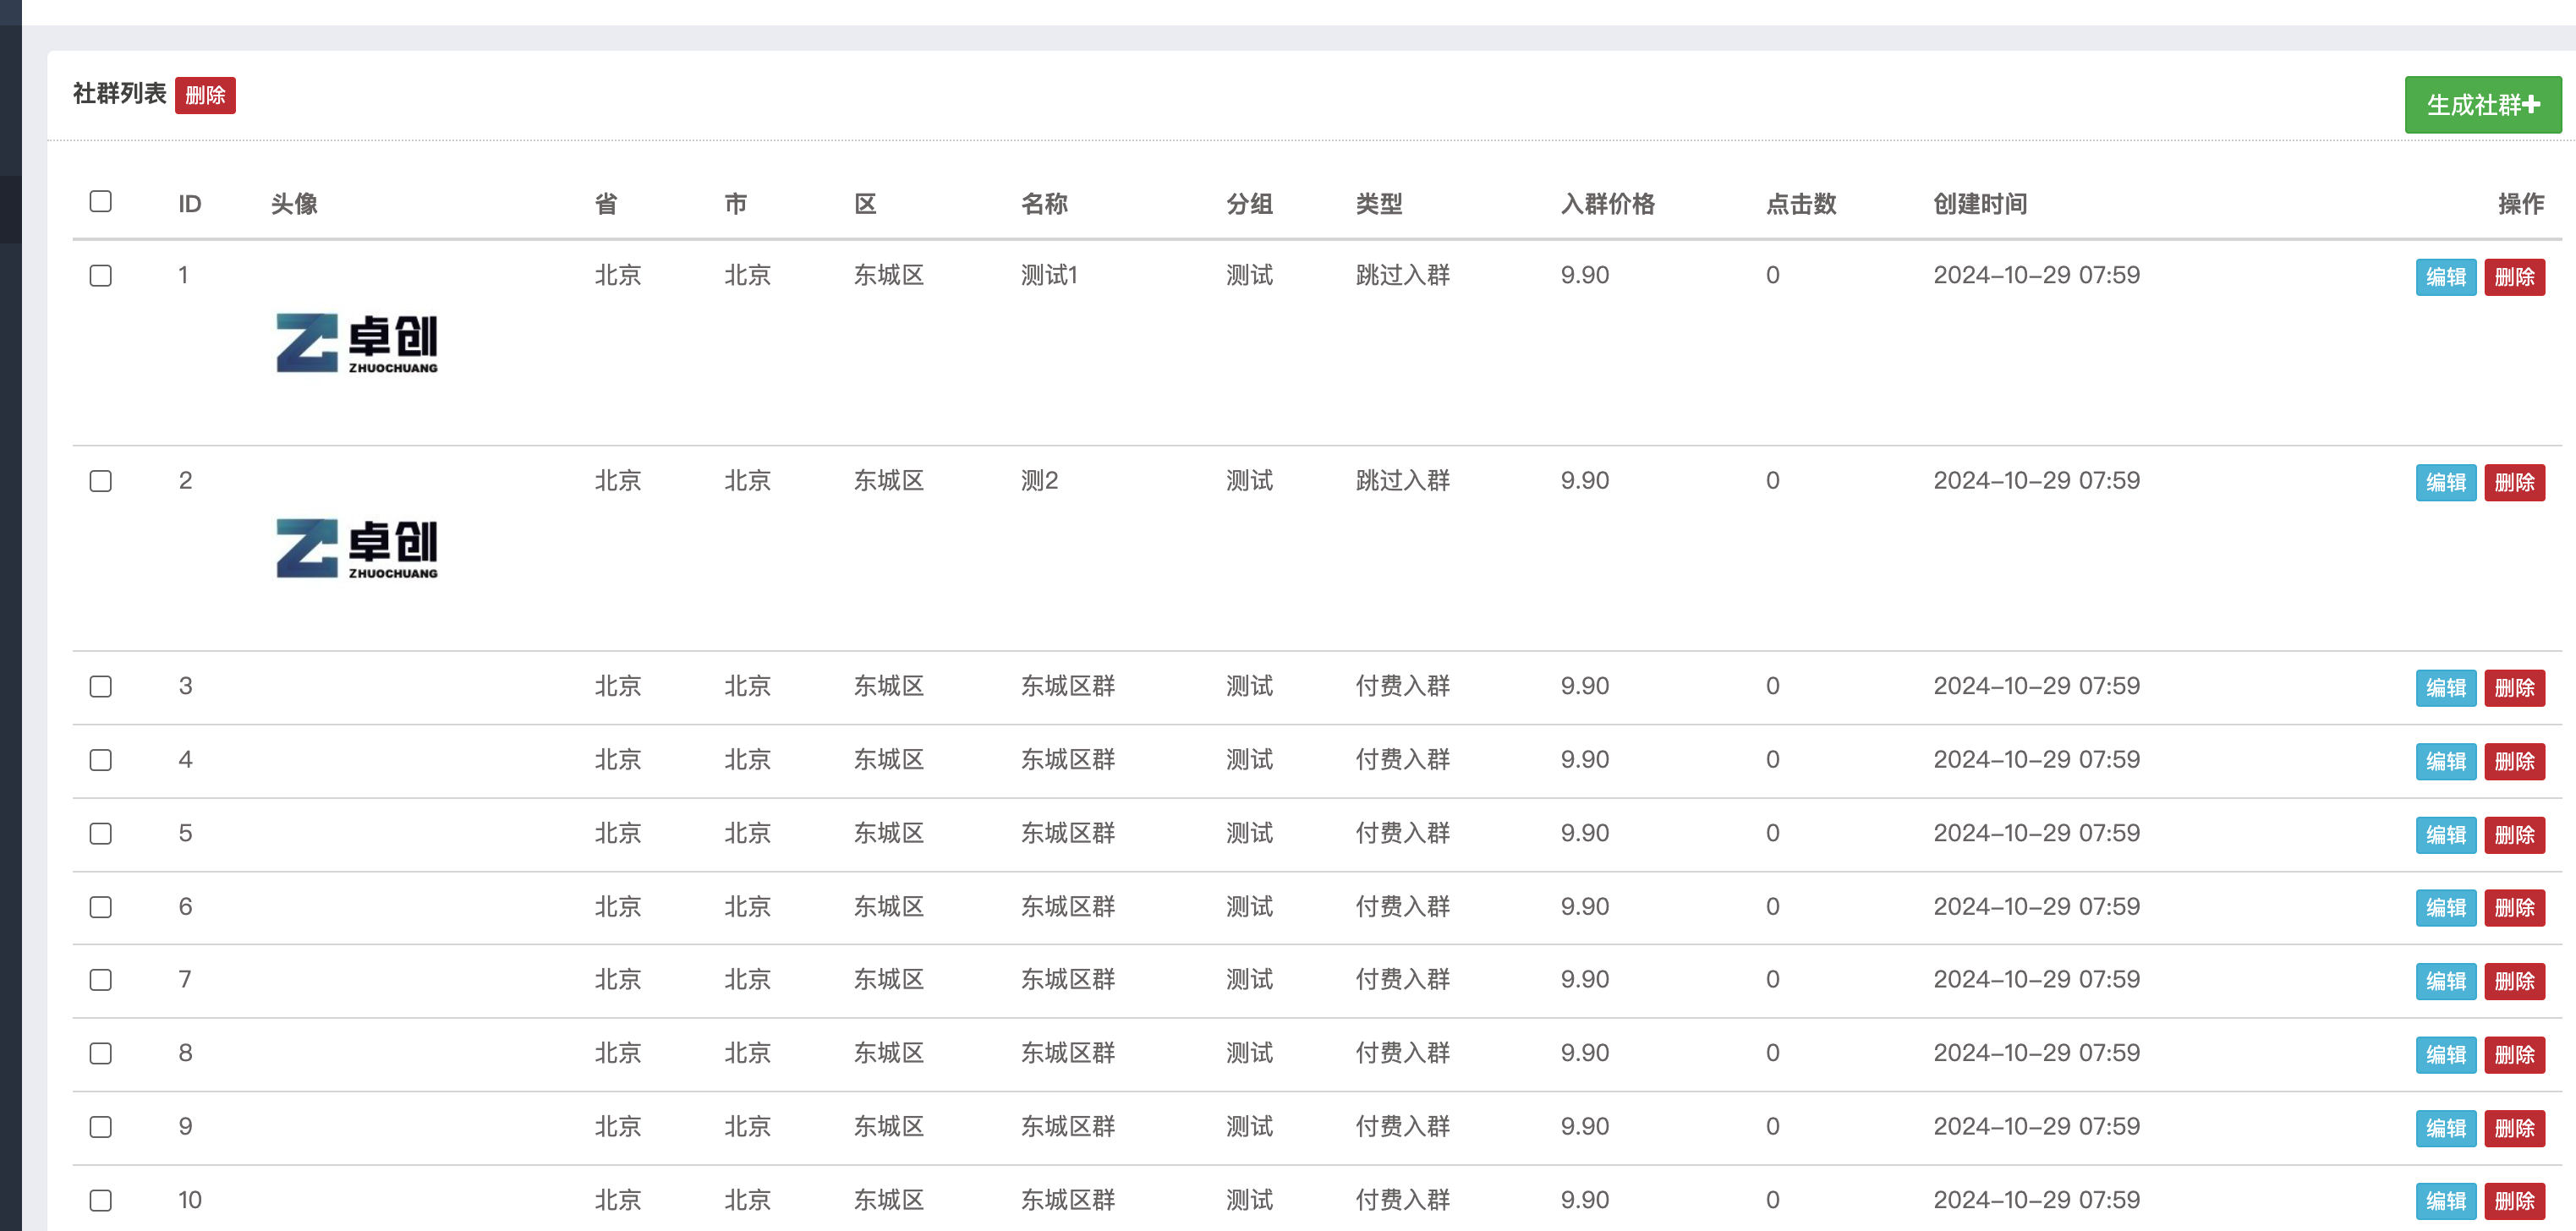Screen dimensions: 2576x1231
Task: Click the 生成社群 green button
Action: pos(2482,105)
